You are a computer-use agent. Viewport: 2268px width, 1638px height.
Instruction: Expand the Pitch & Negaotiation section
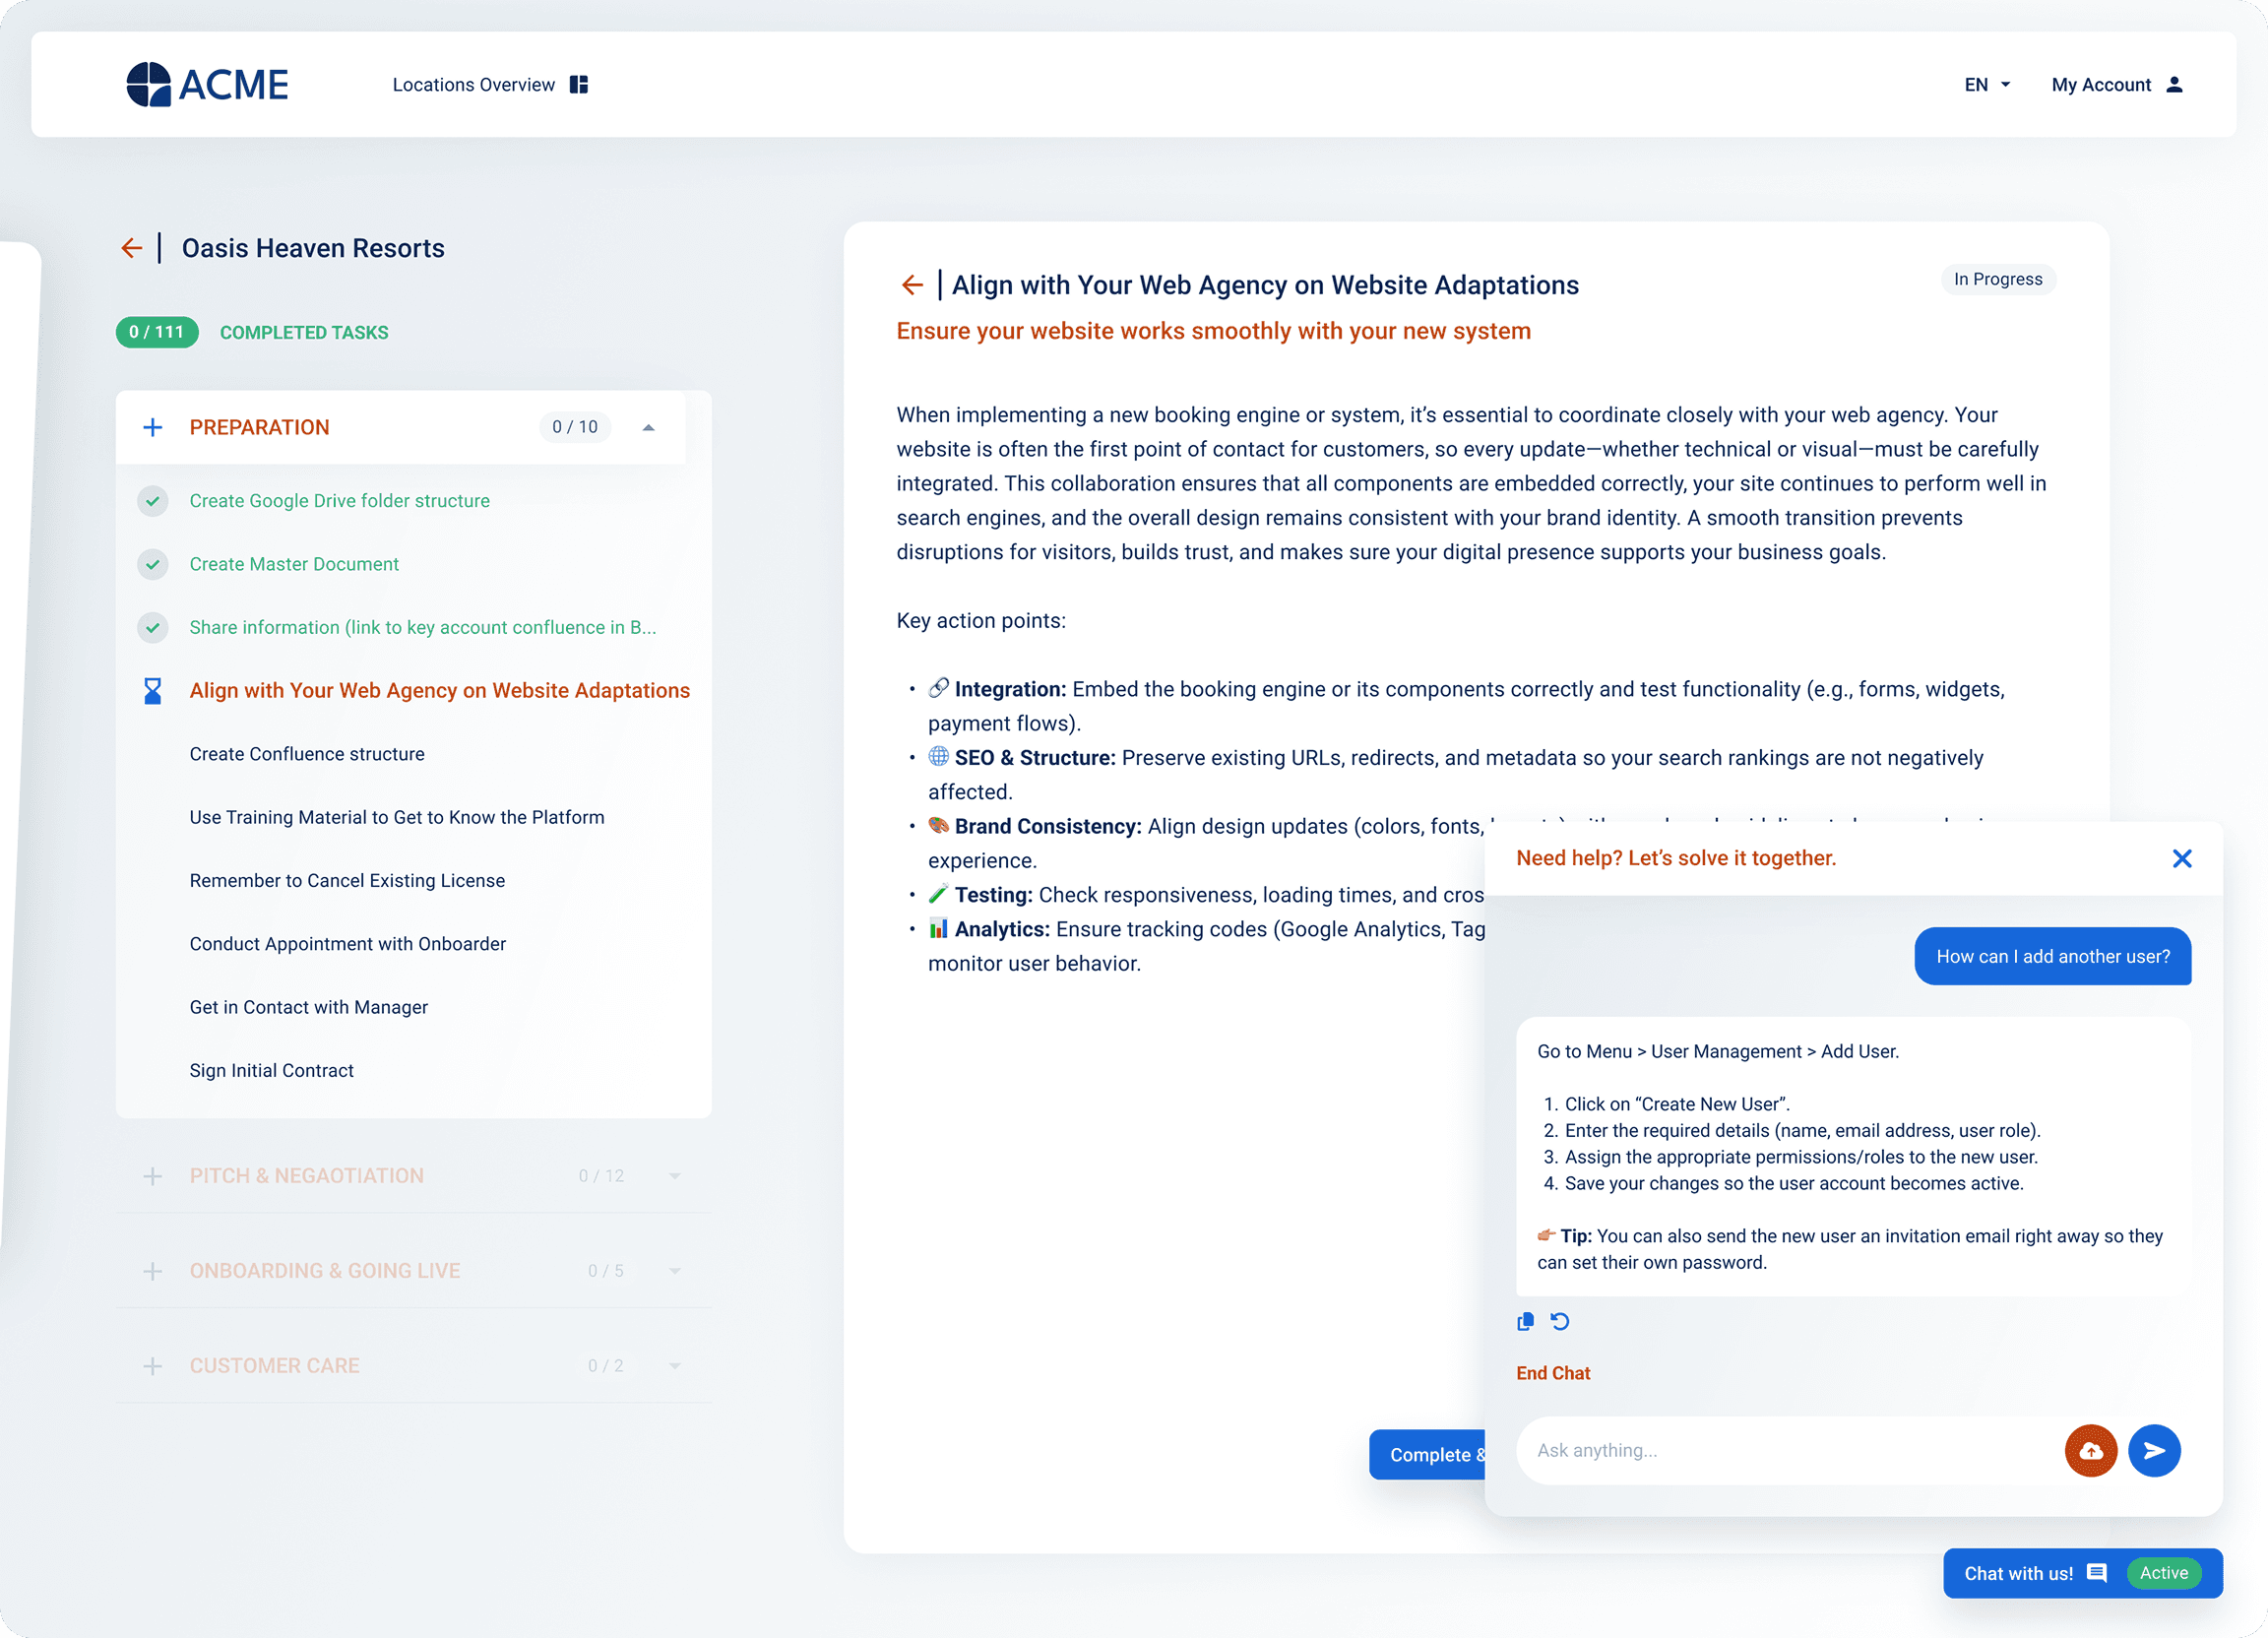pyautogui.click(x=674, y=1176)
